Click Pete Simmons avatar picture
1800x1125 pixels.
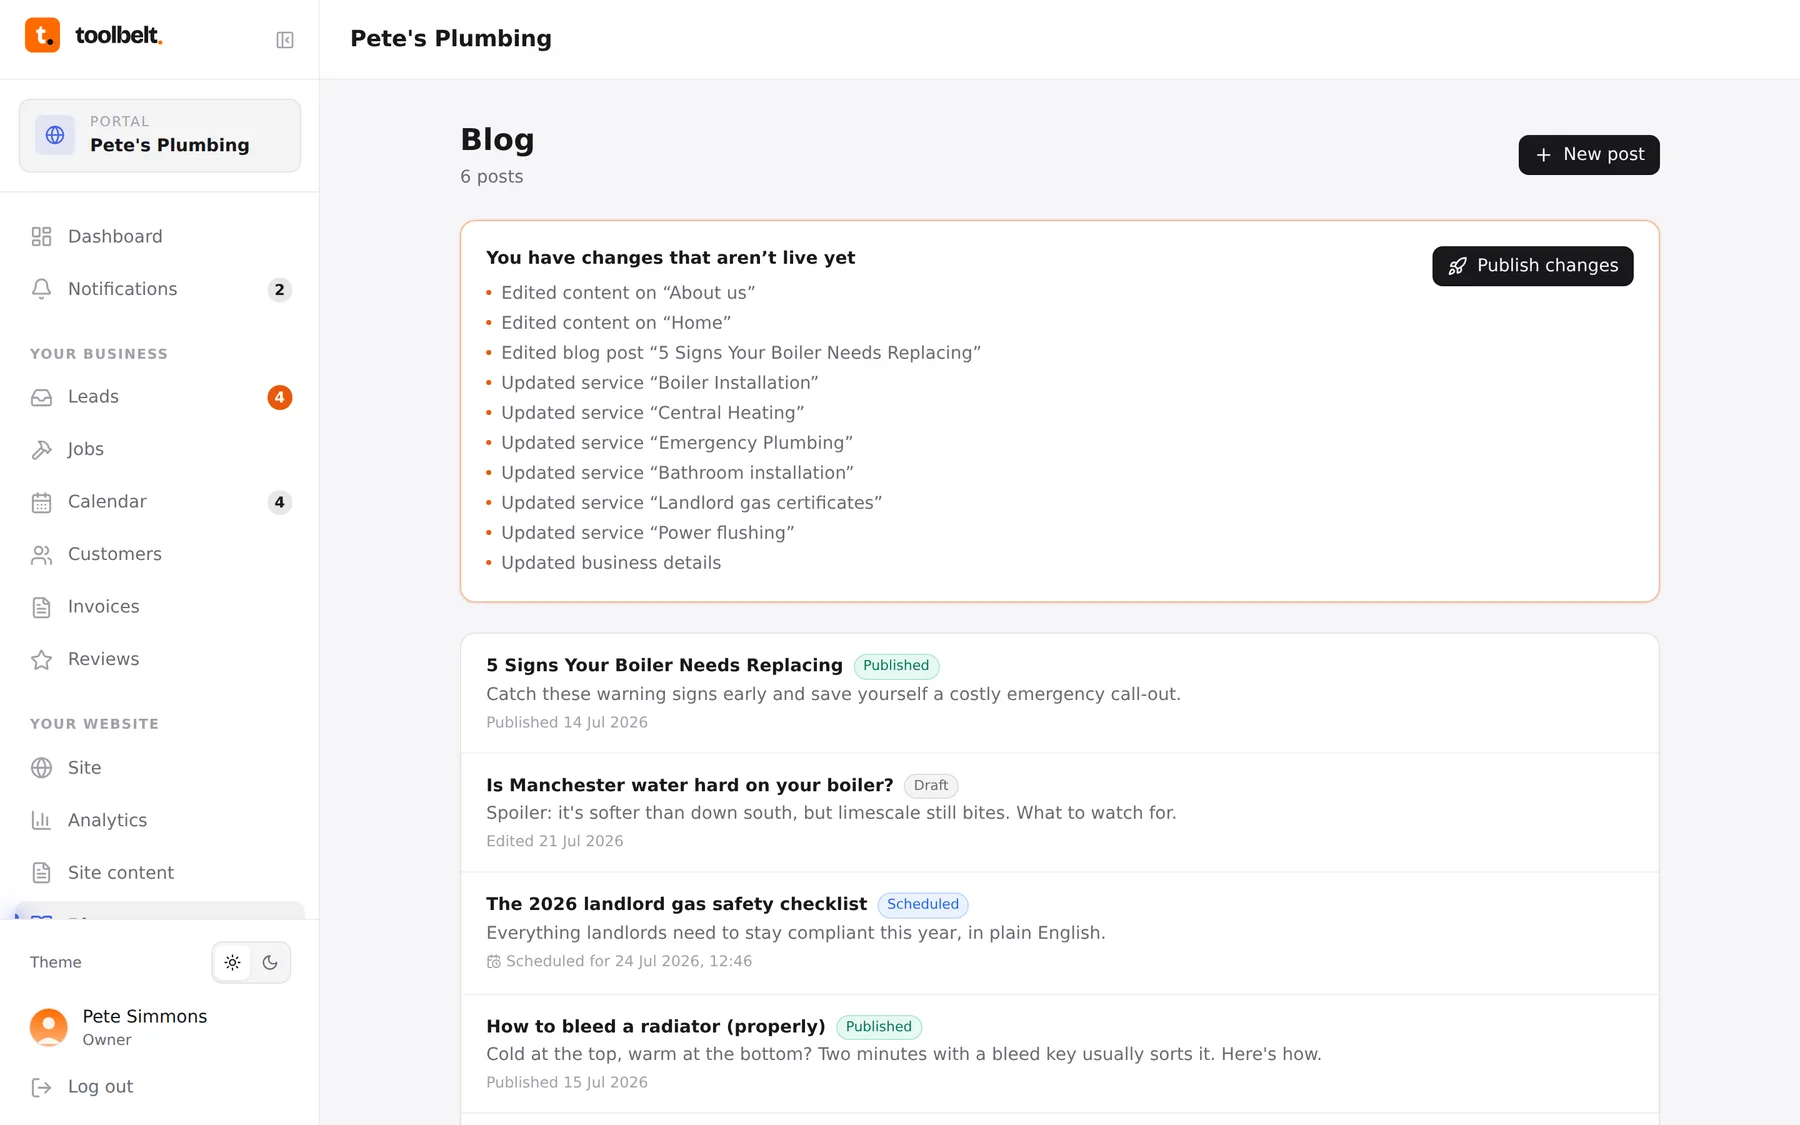49,1027
